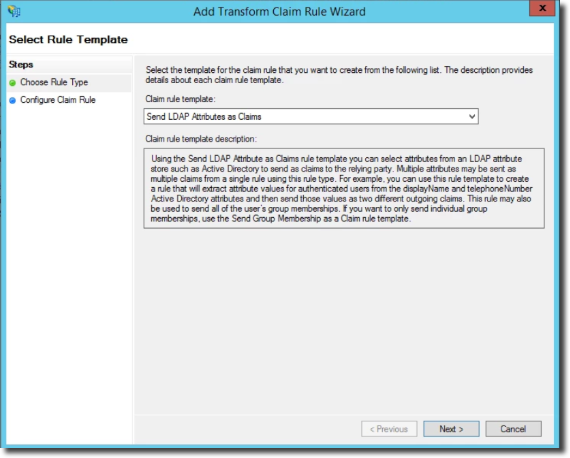
Task: Click the AD FS wizard title bar icon
Action: 14,11
